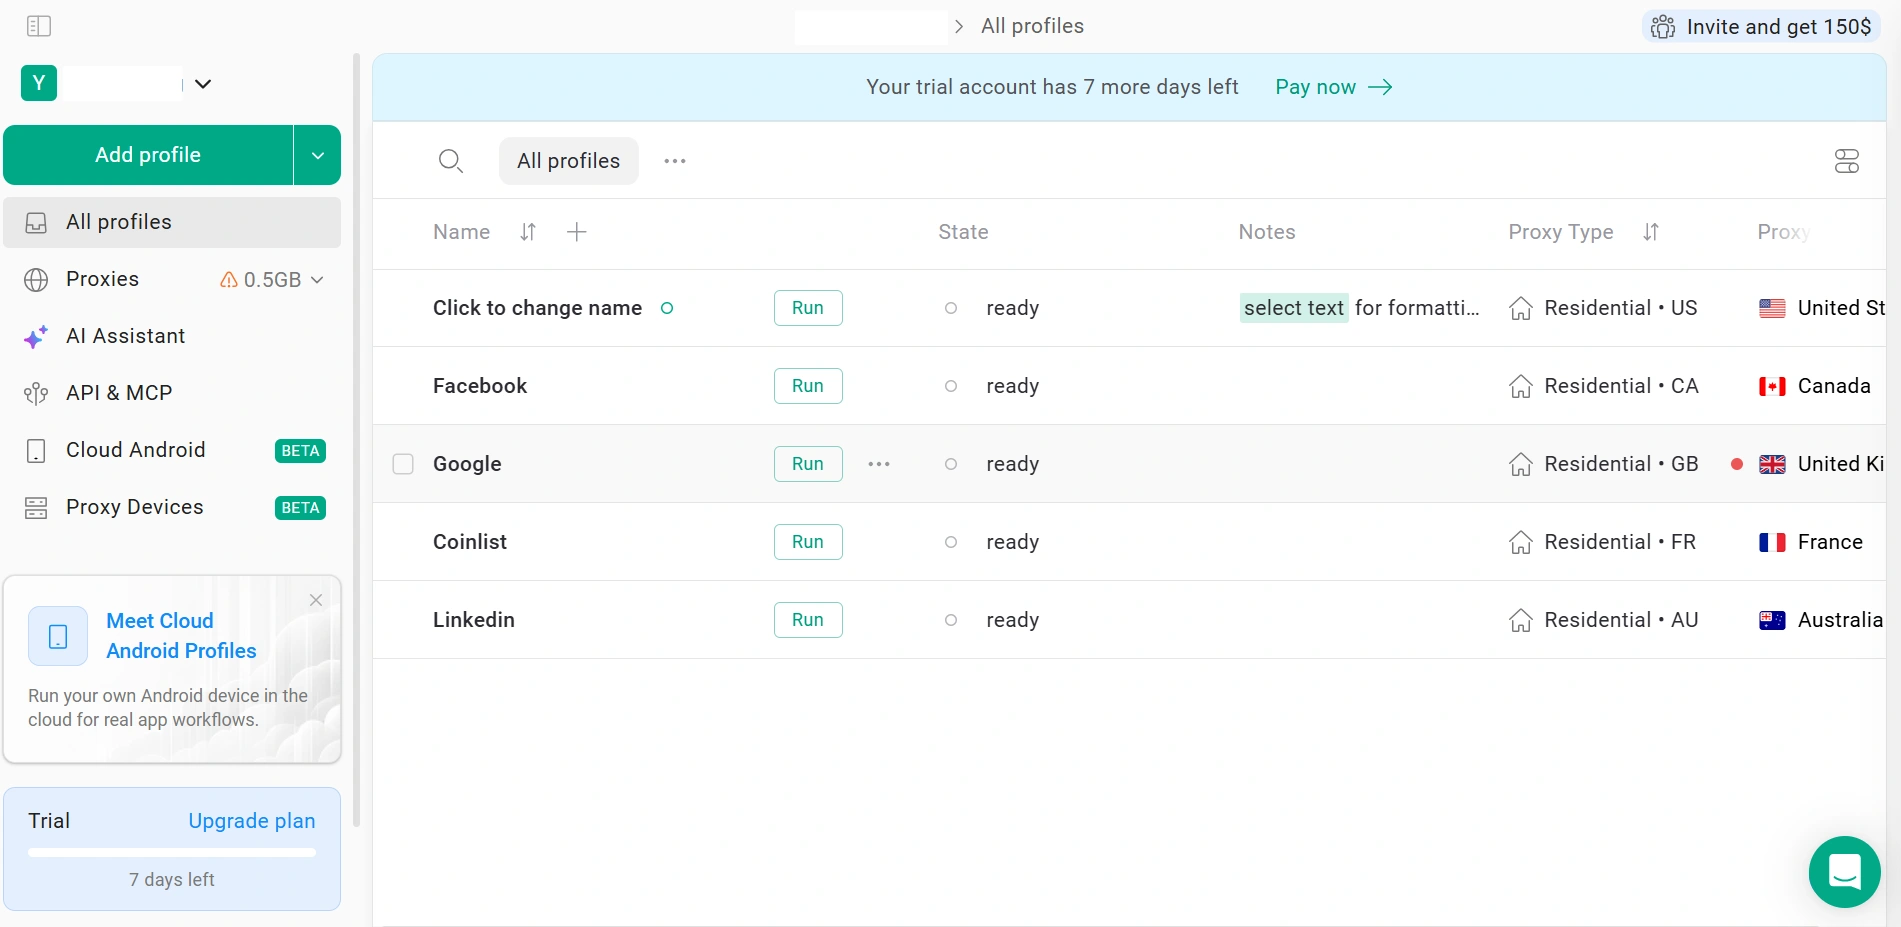Click Invite and get 150$ icon
1901x927 pixels.
click(1663, 27)
